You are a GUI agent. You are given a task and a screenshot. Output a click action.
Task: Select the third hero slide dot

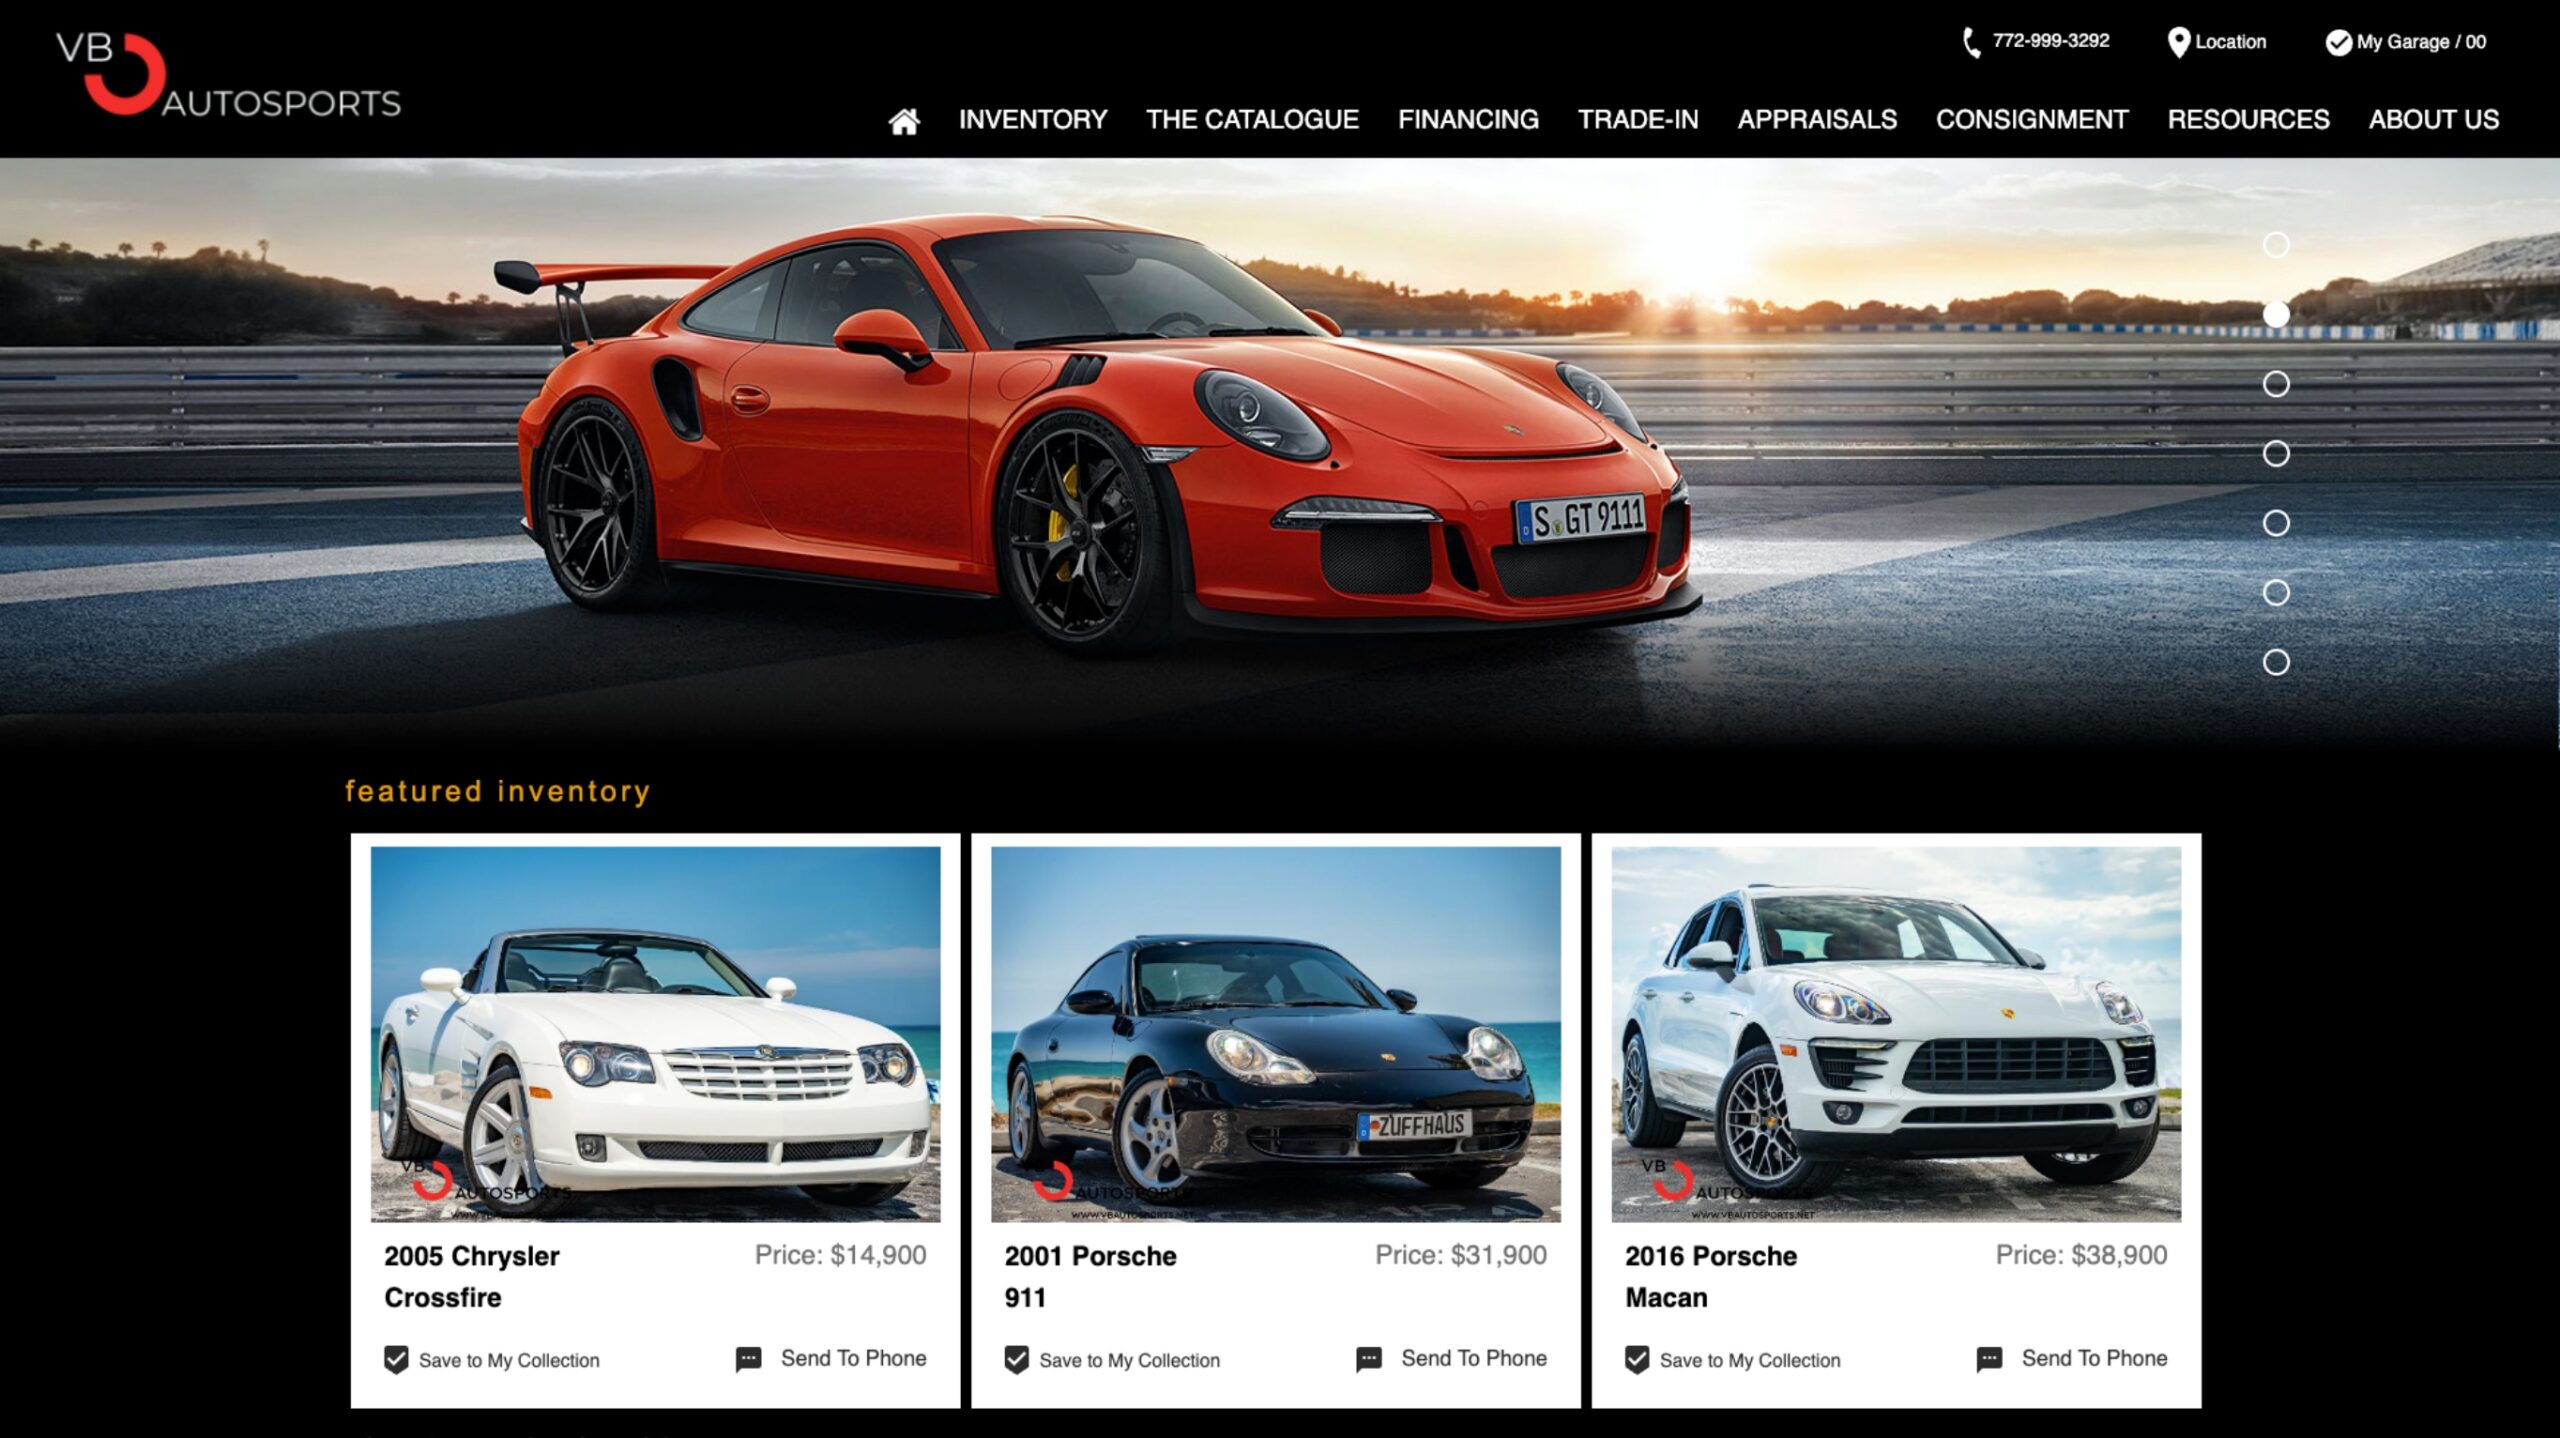pos(2276,384)
